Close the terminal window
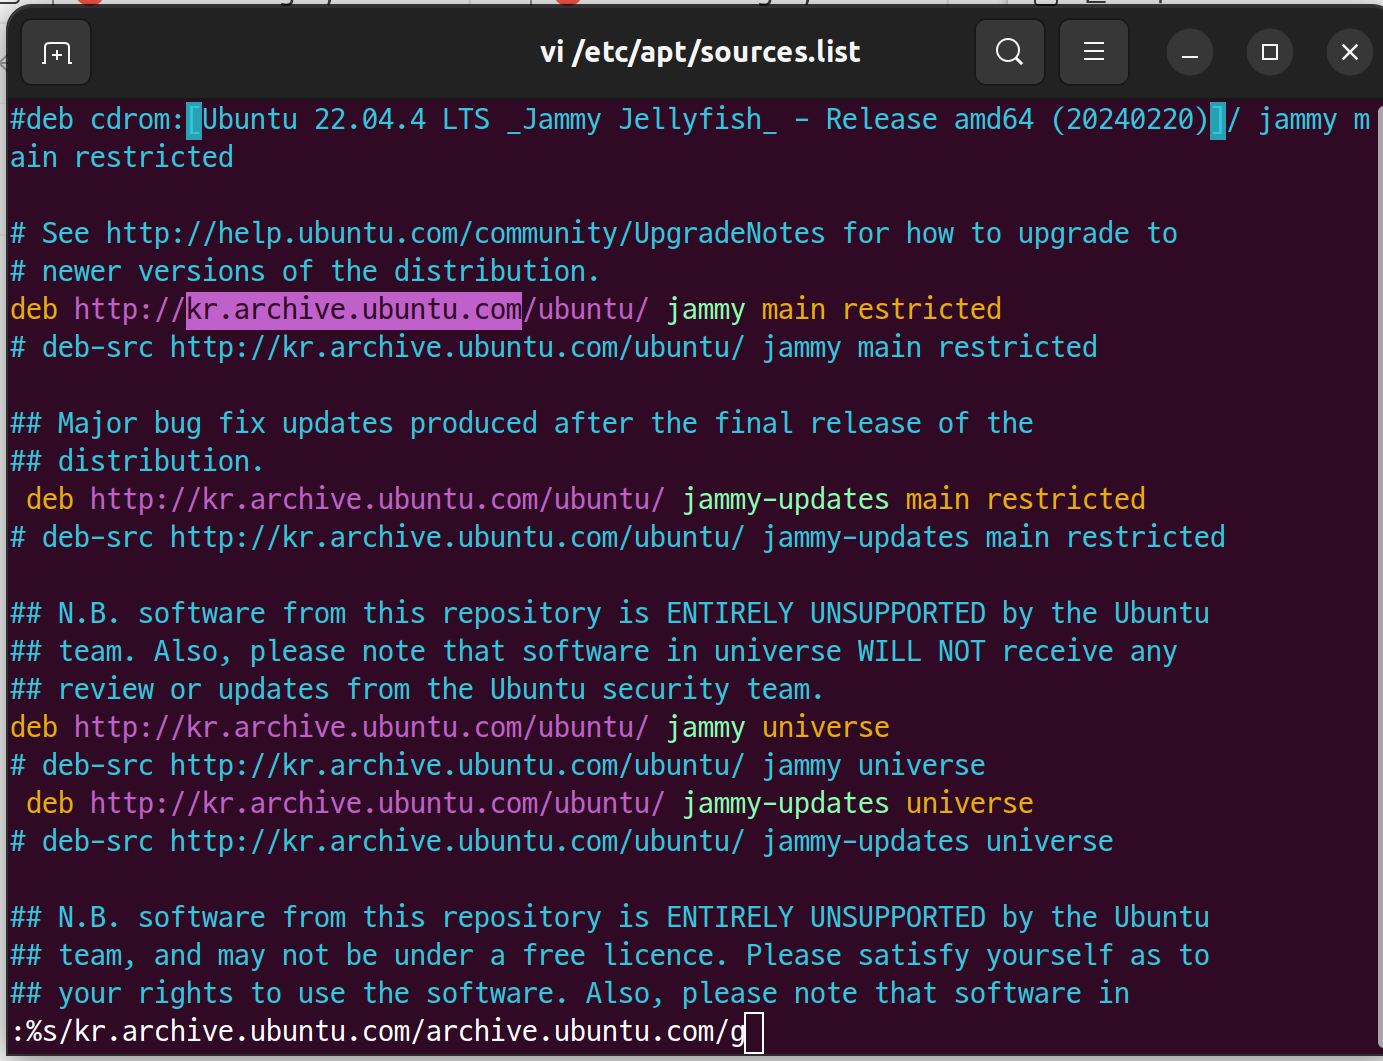 point(1350,52)
